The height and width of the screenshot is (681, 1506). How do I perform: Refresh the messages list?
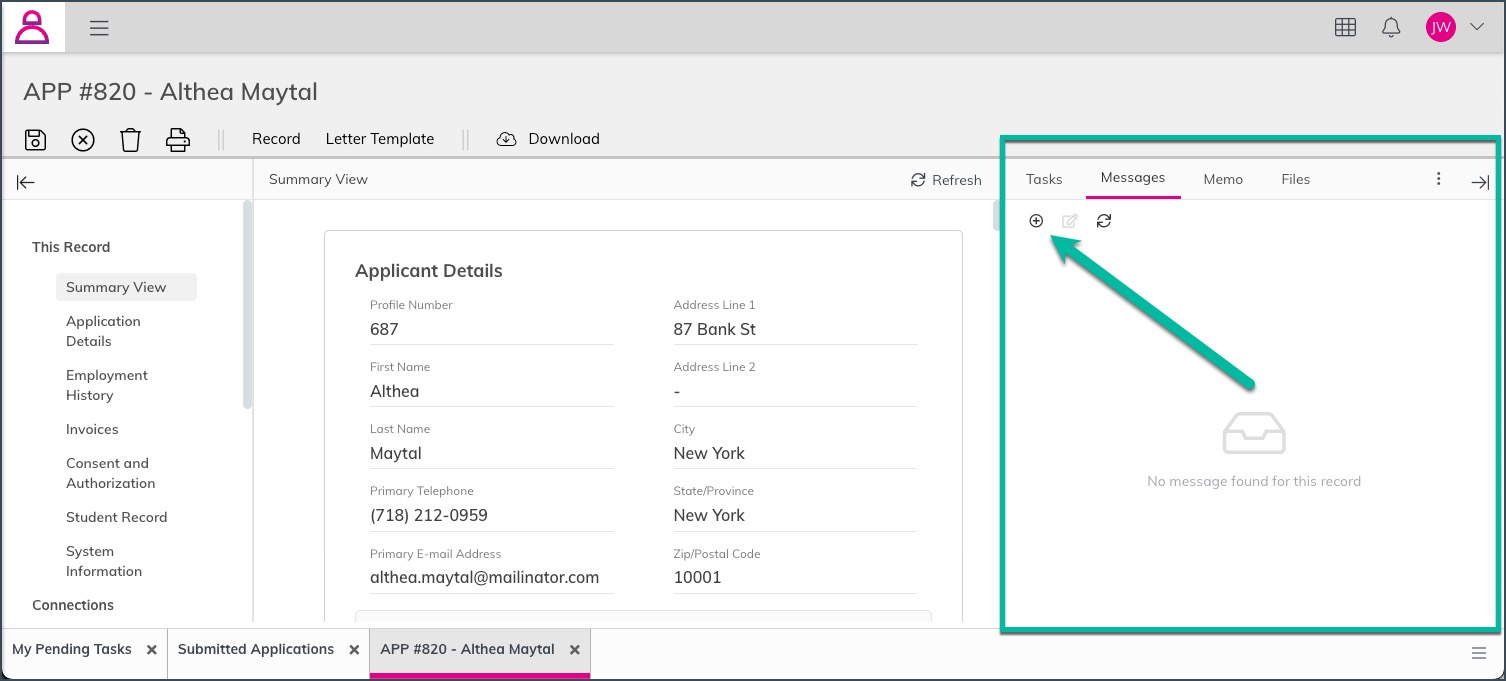point(1104,221)
